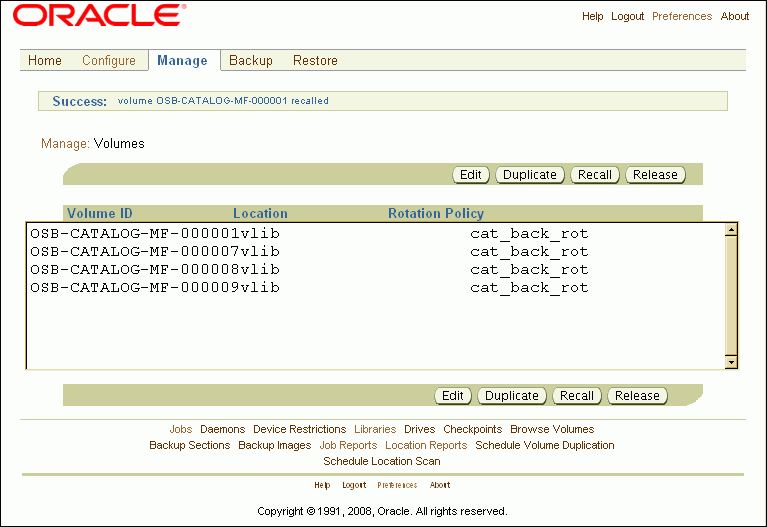
Task: Click the success message about recalled volume
Action: point(223,101)
